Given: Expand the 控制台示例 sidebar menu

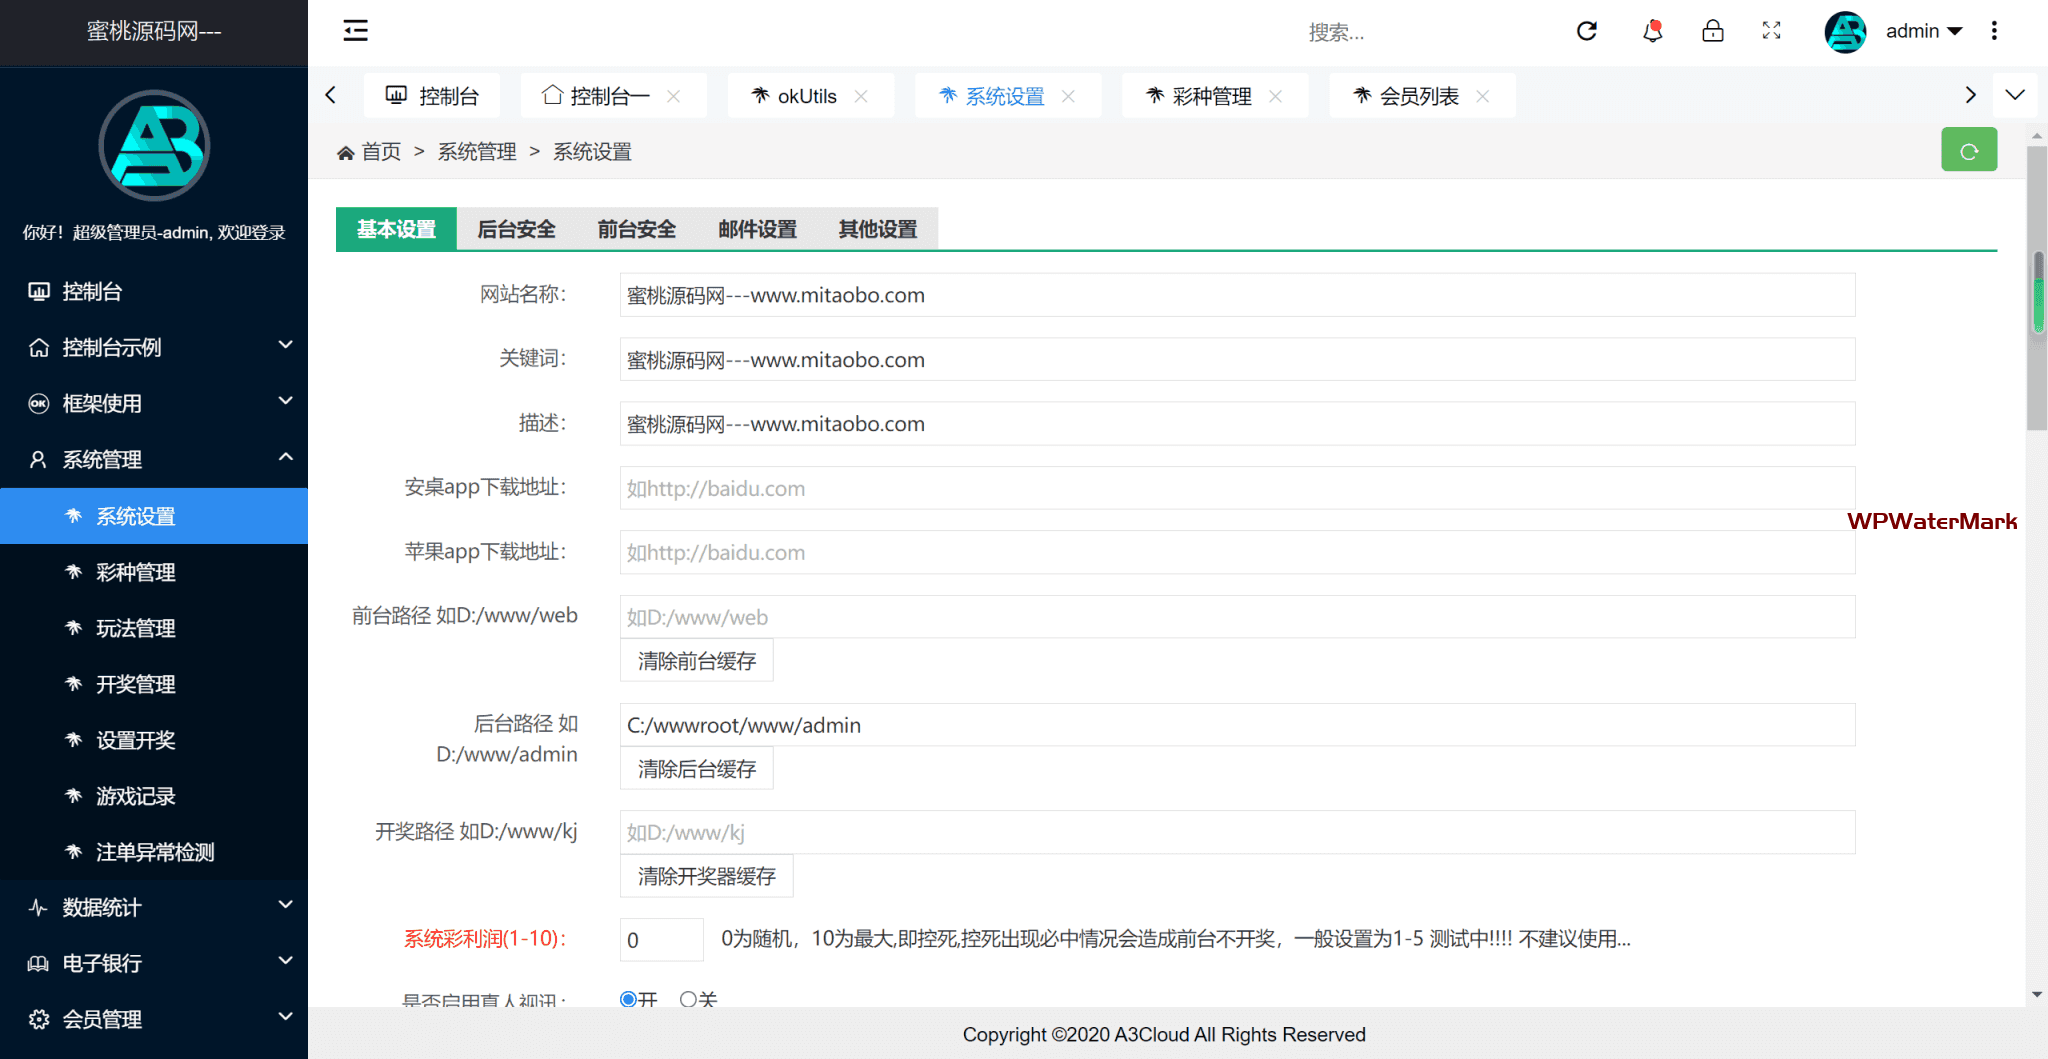Looking at the screenshot, I should point(154,347).
